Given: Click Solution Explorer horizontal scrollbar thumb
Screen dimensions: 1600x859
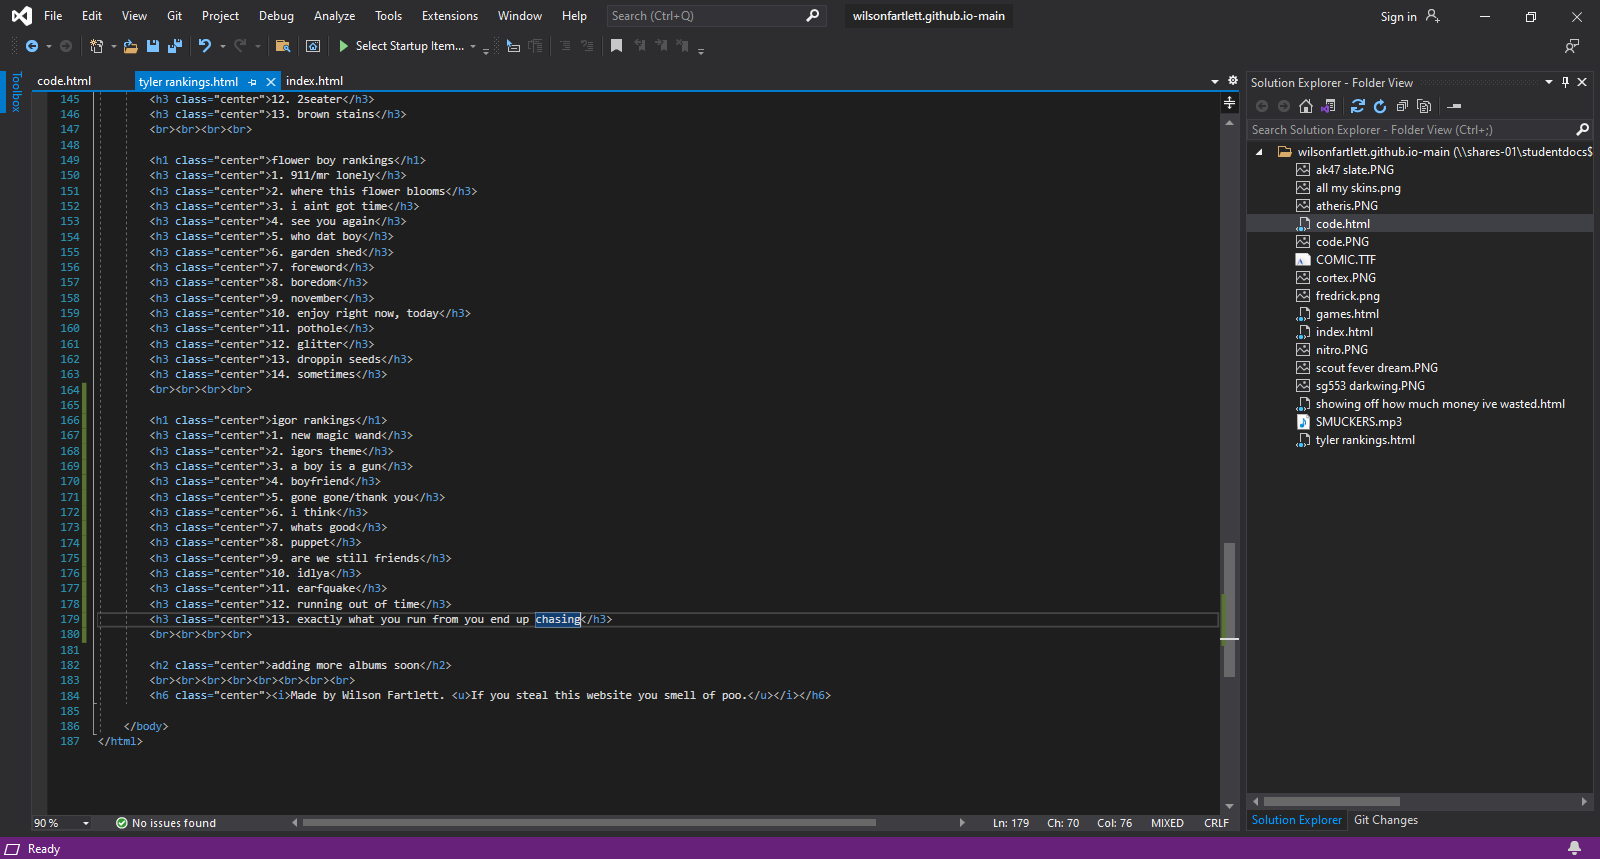Looking at the screenshot, I should tap(1332, 802).
